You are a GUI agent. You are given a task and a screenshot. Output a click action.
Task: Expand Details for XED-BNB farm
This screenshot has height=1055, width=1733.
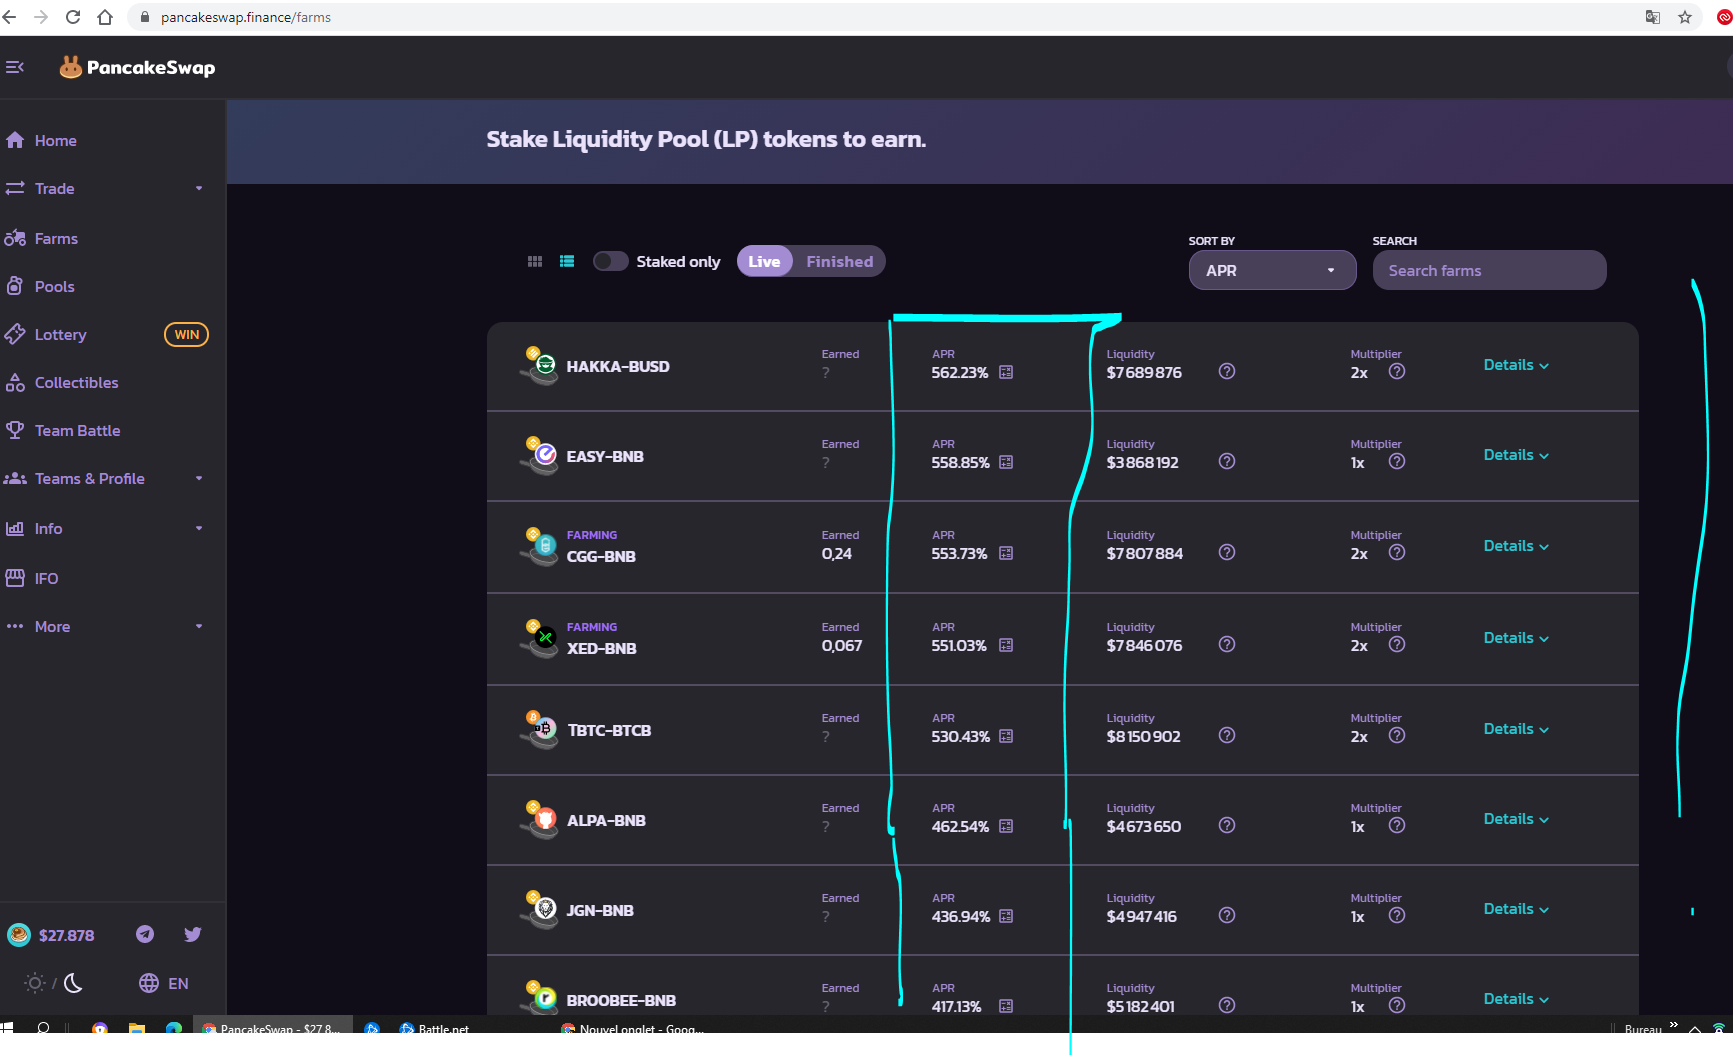coord(1516,638)
